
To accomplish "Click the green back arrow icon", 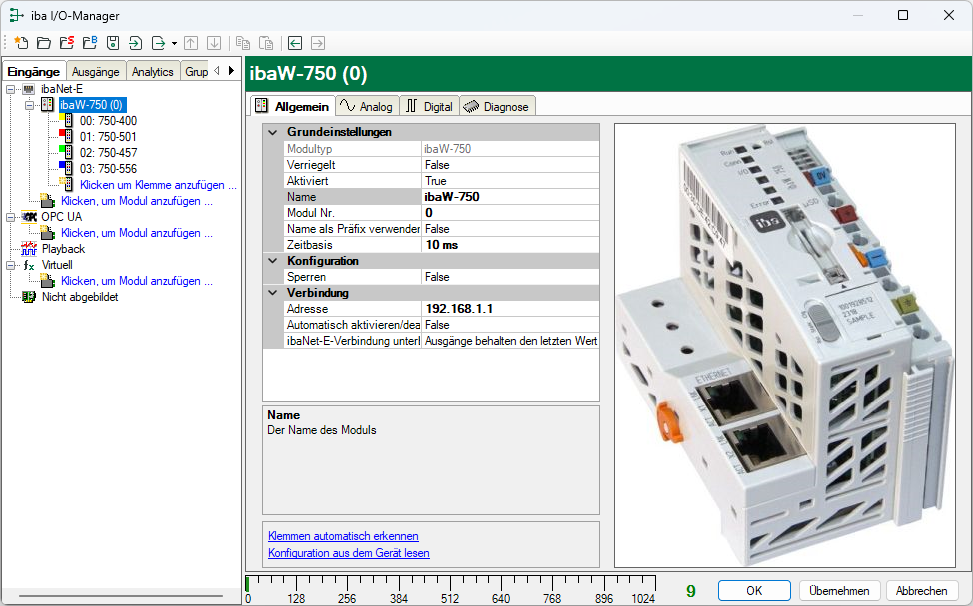I will tap(295, 43).
